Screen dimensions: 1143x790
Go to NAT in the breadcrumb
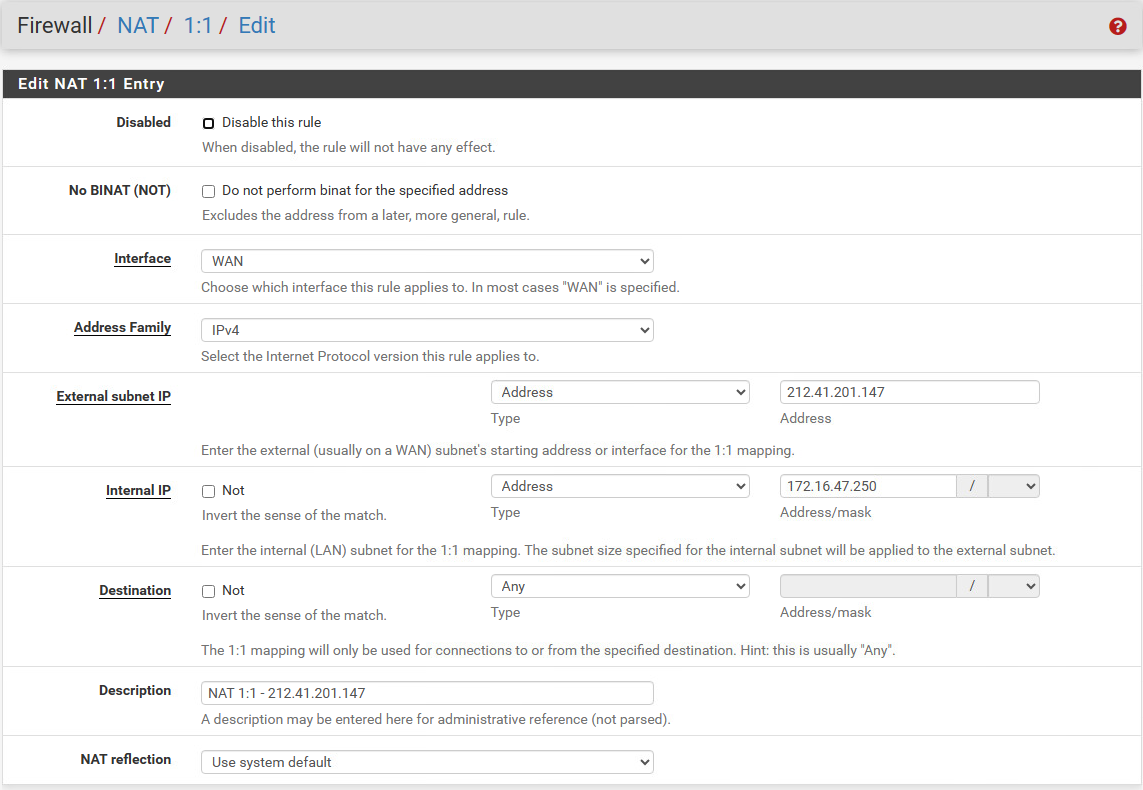[138, 26]
